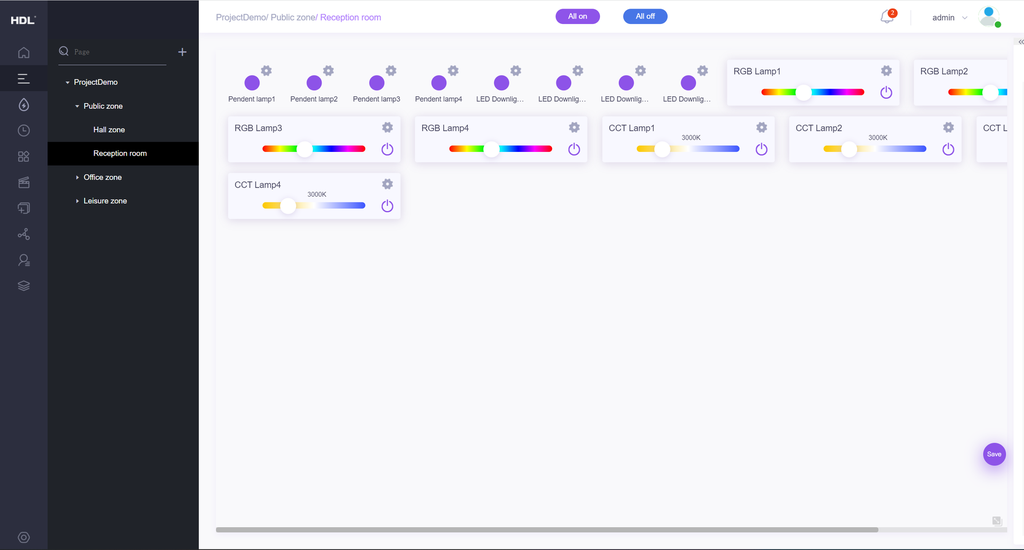This screenshot has height=550, width=1024.
Task: Select Hall zone in the page tree
Action: tap(109, 130)
